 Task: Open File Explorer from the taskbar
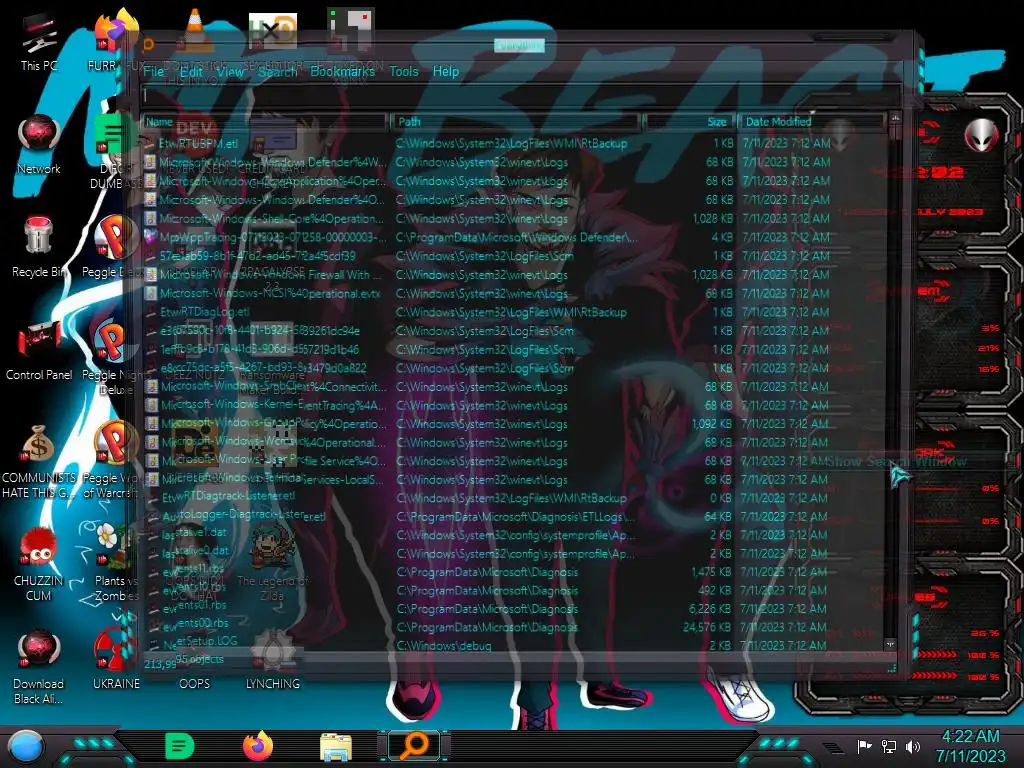click(x=336, y=747)
